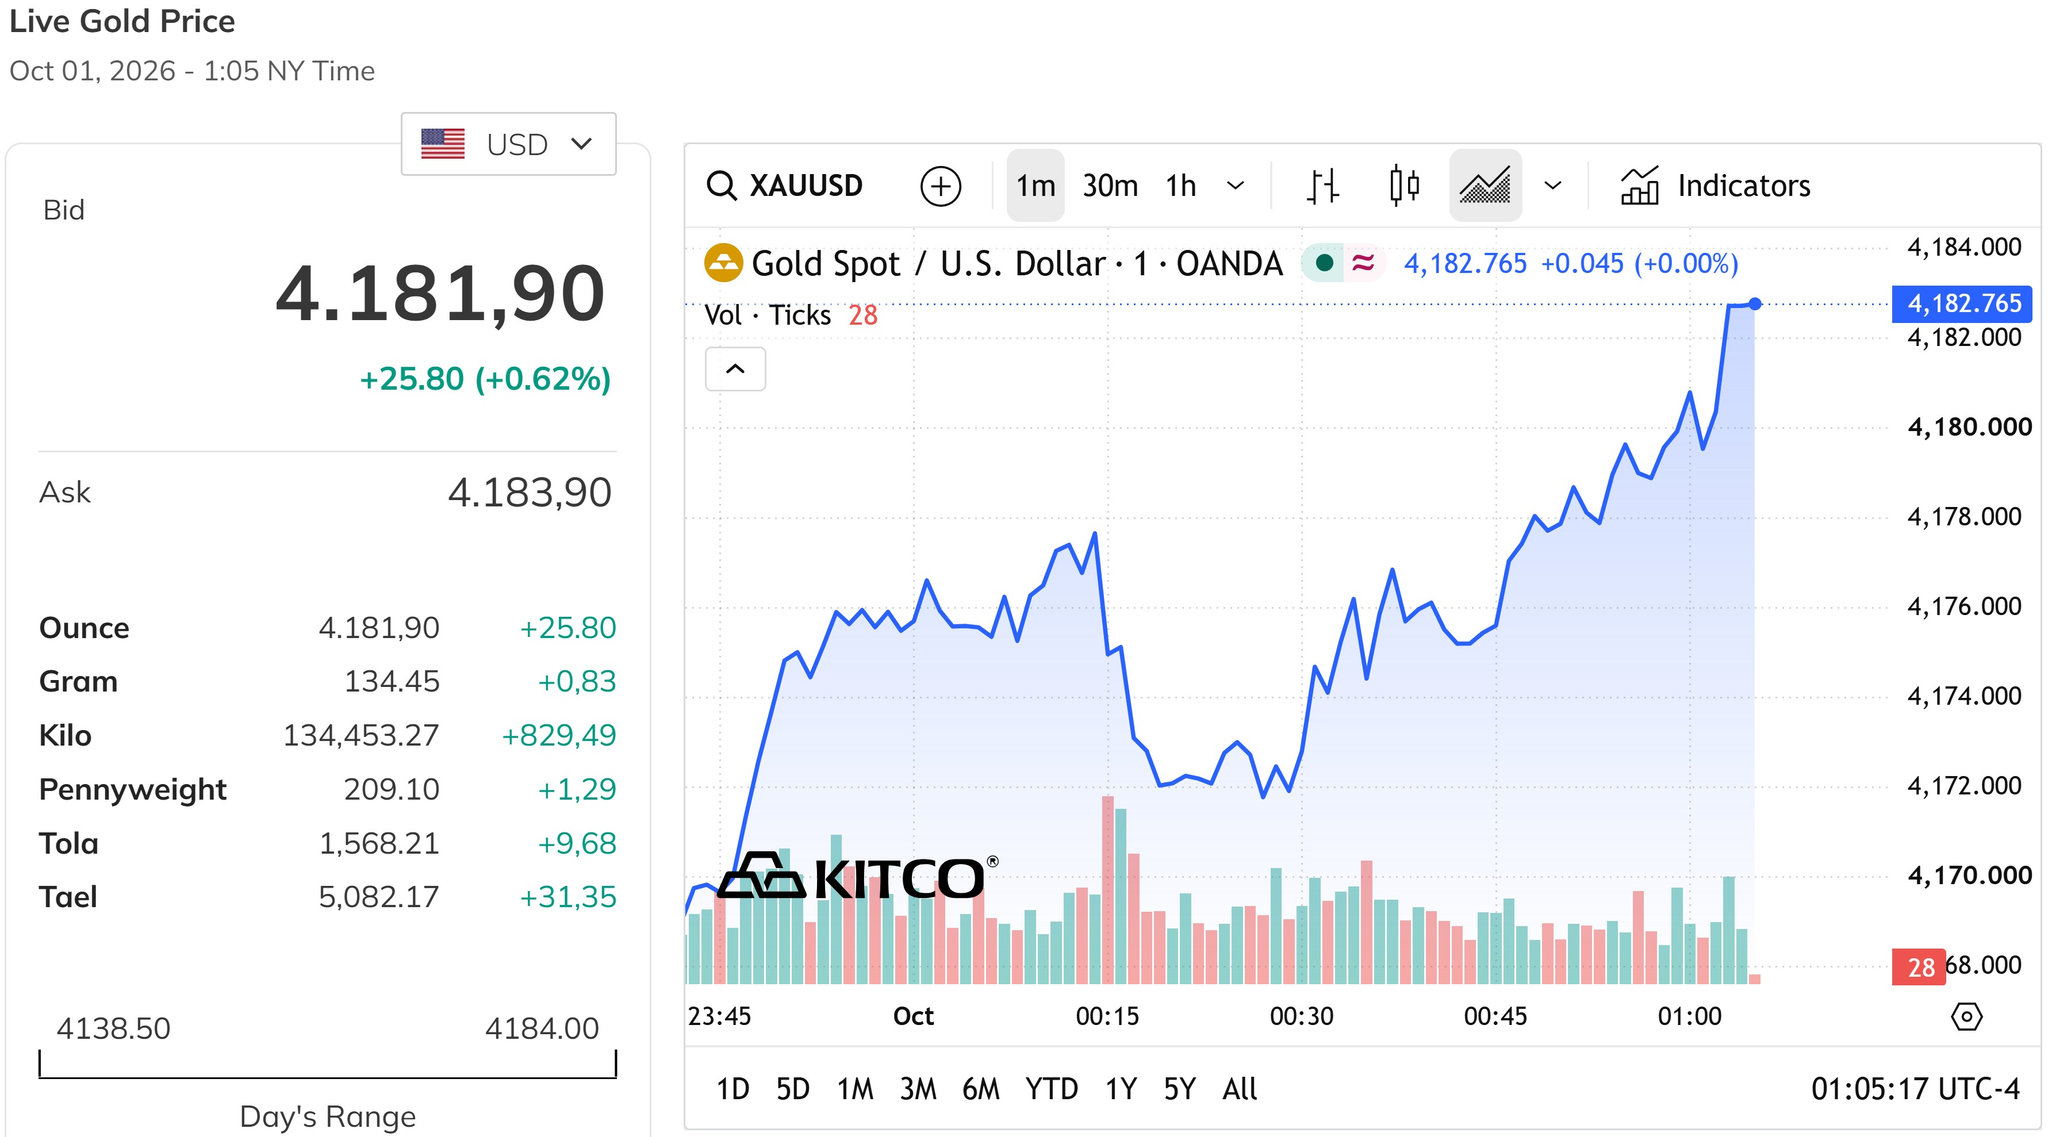Viewport: 2048px width, 1137px height.
Task: Select the area chart style icon
Action: pyautogui.click(x=1485, y=186)
